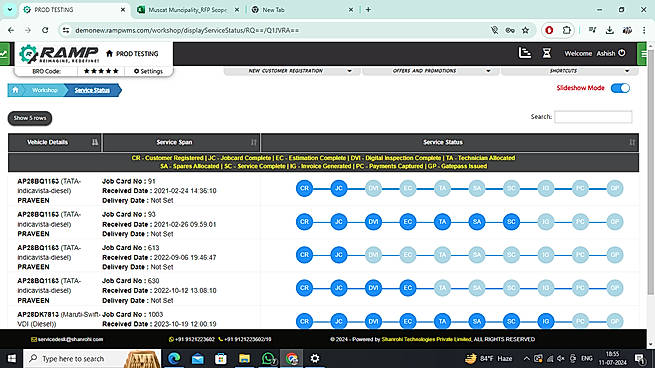Image resolution: width=655 pixels, height=368 pixels.
Task: Switch to the Muscat Municipality RFP tab
Action: coord(188,10)
